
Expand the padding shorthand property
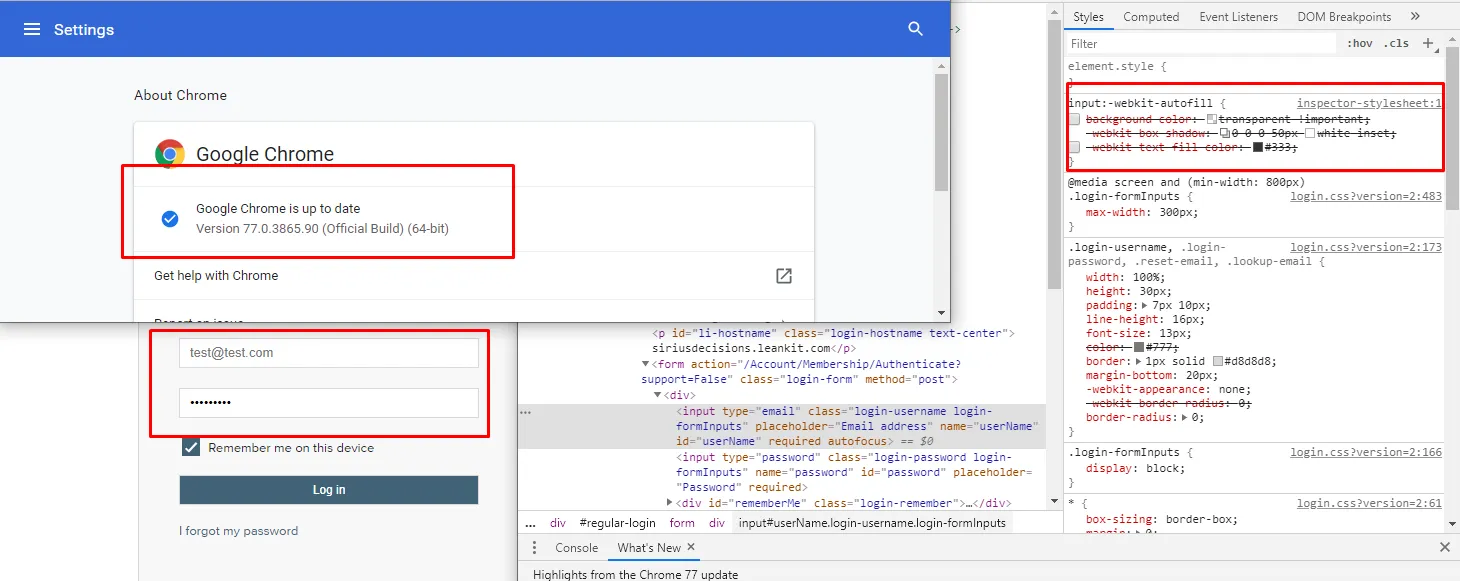pyautogui.click(x=1144, y=305)
